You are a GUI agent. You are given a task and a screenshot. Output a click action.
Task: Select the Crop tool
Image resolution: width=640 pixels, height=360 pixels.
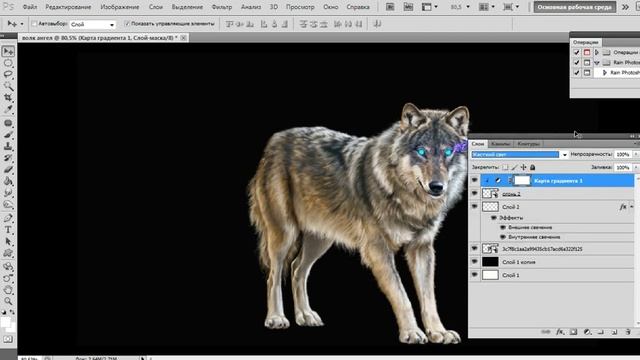coord(8,98)
